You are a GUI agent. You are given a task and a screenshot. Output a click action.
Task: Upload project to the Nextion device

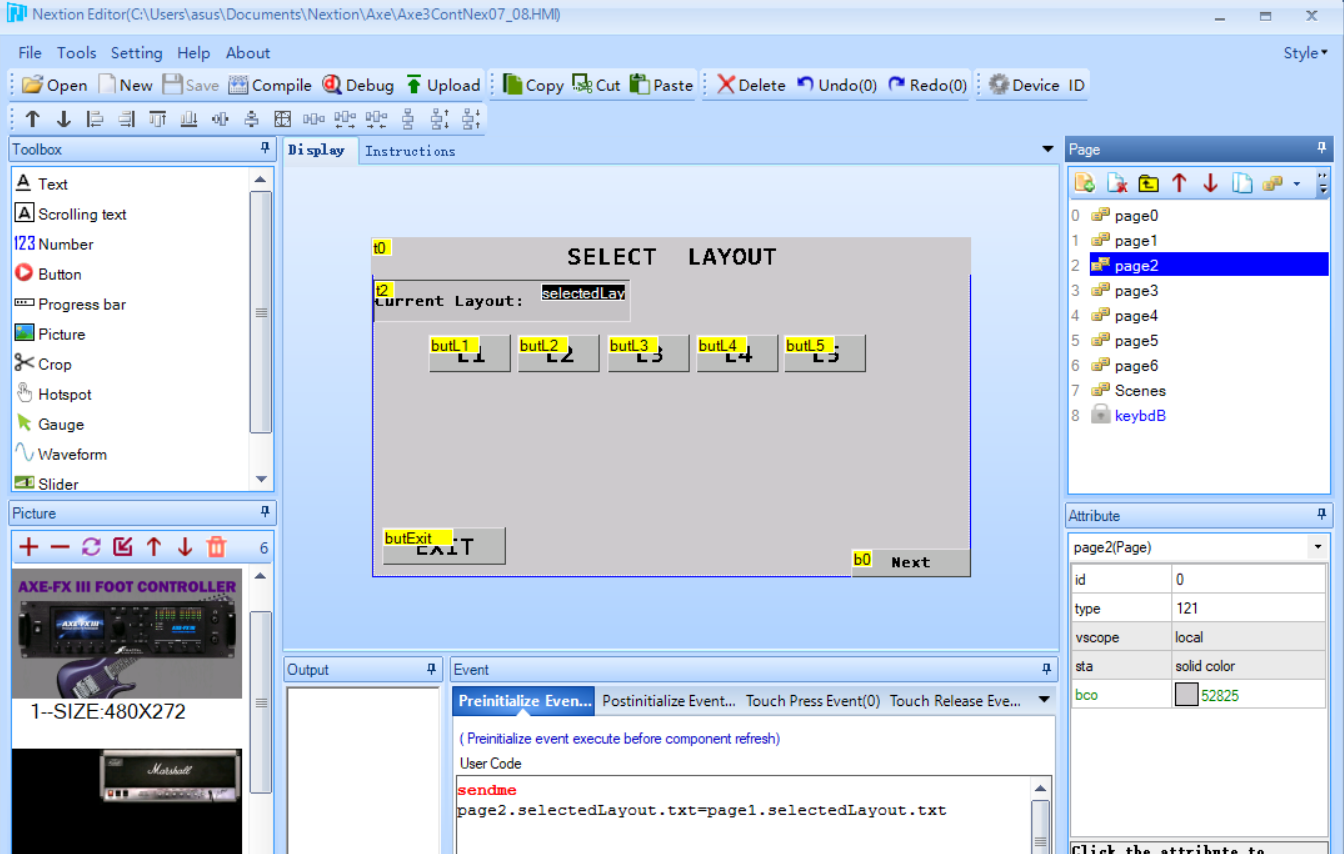(442, 85)
